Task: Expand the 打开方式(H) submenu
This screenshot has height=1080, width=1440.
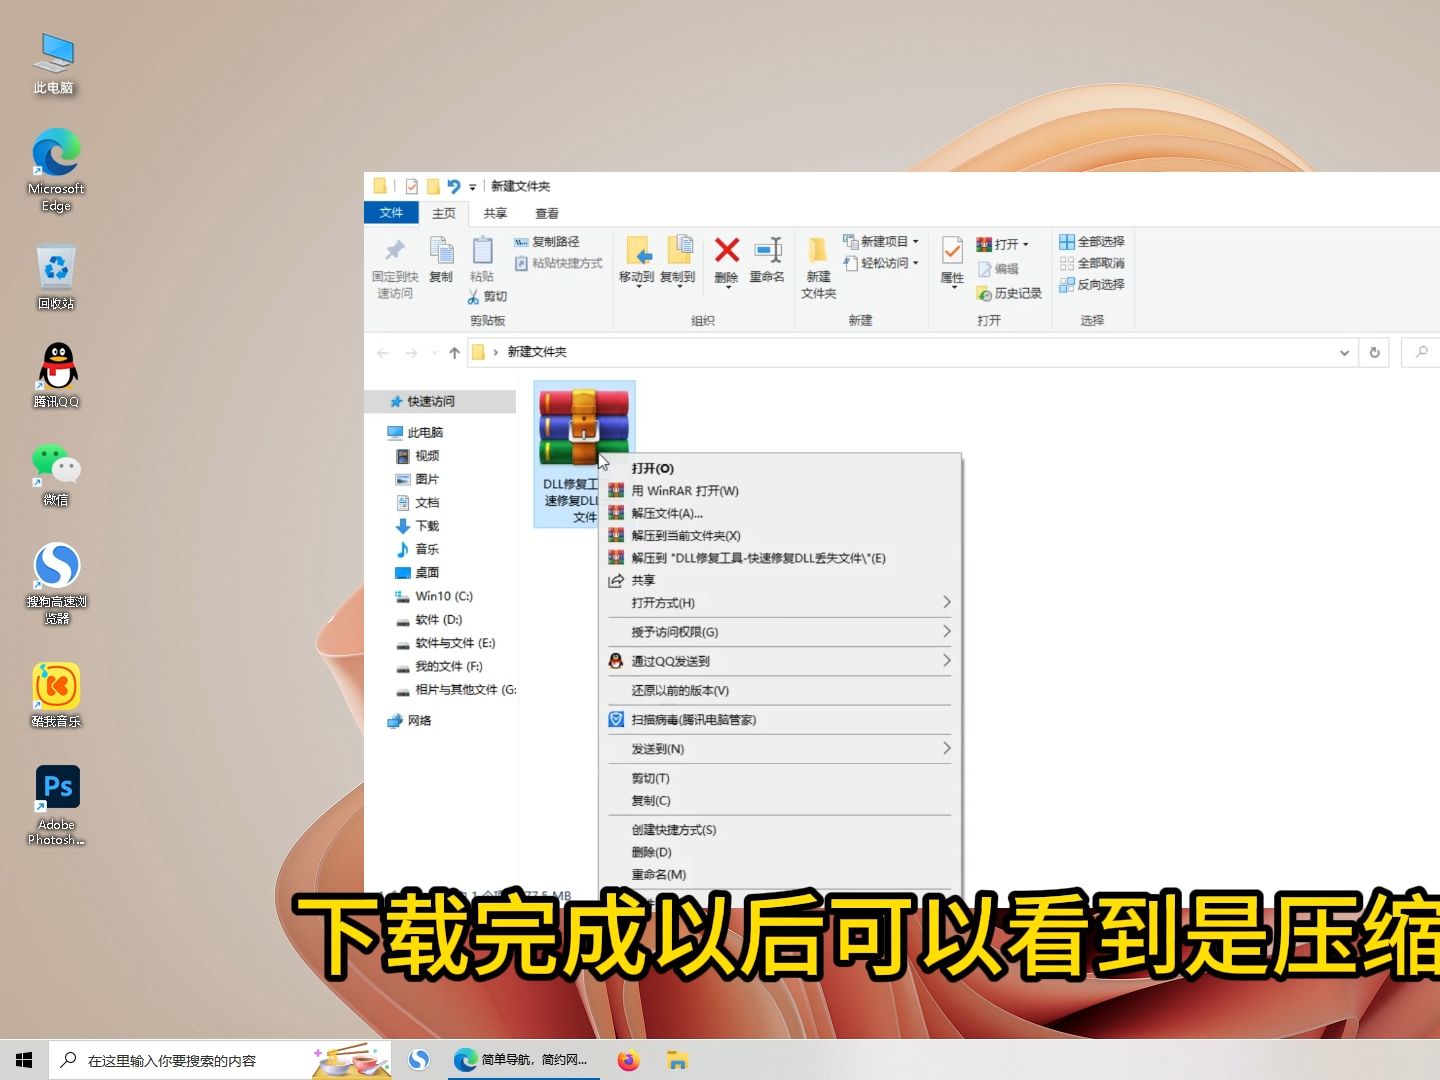Action: pos(780,603)
